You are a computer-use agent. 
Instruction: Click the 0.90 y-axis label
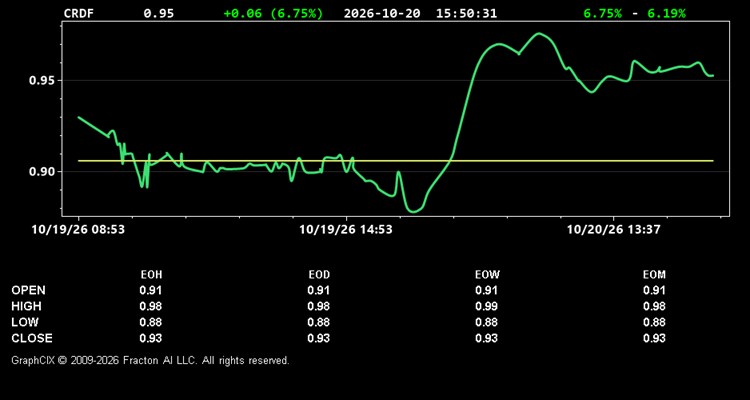[42, 171]
